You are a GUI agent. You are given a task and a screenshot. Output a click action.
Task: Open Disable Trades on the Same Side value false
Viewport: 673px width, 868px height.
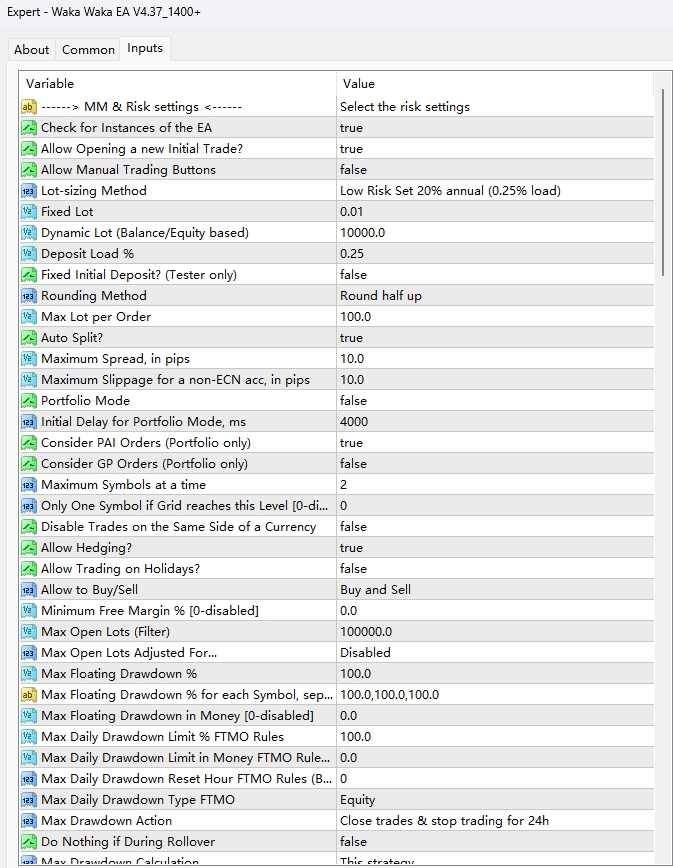click(495, 527)
